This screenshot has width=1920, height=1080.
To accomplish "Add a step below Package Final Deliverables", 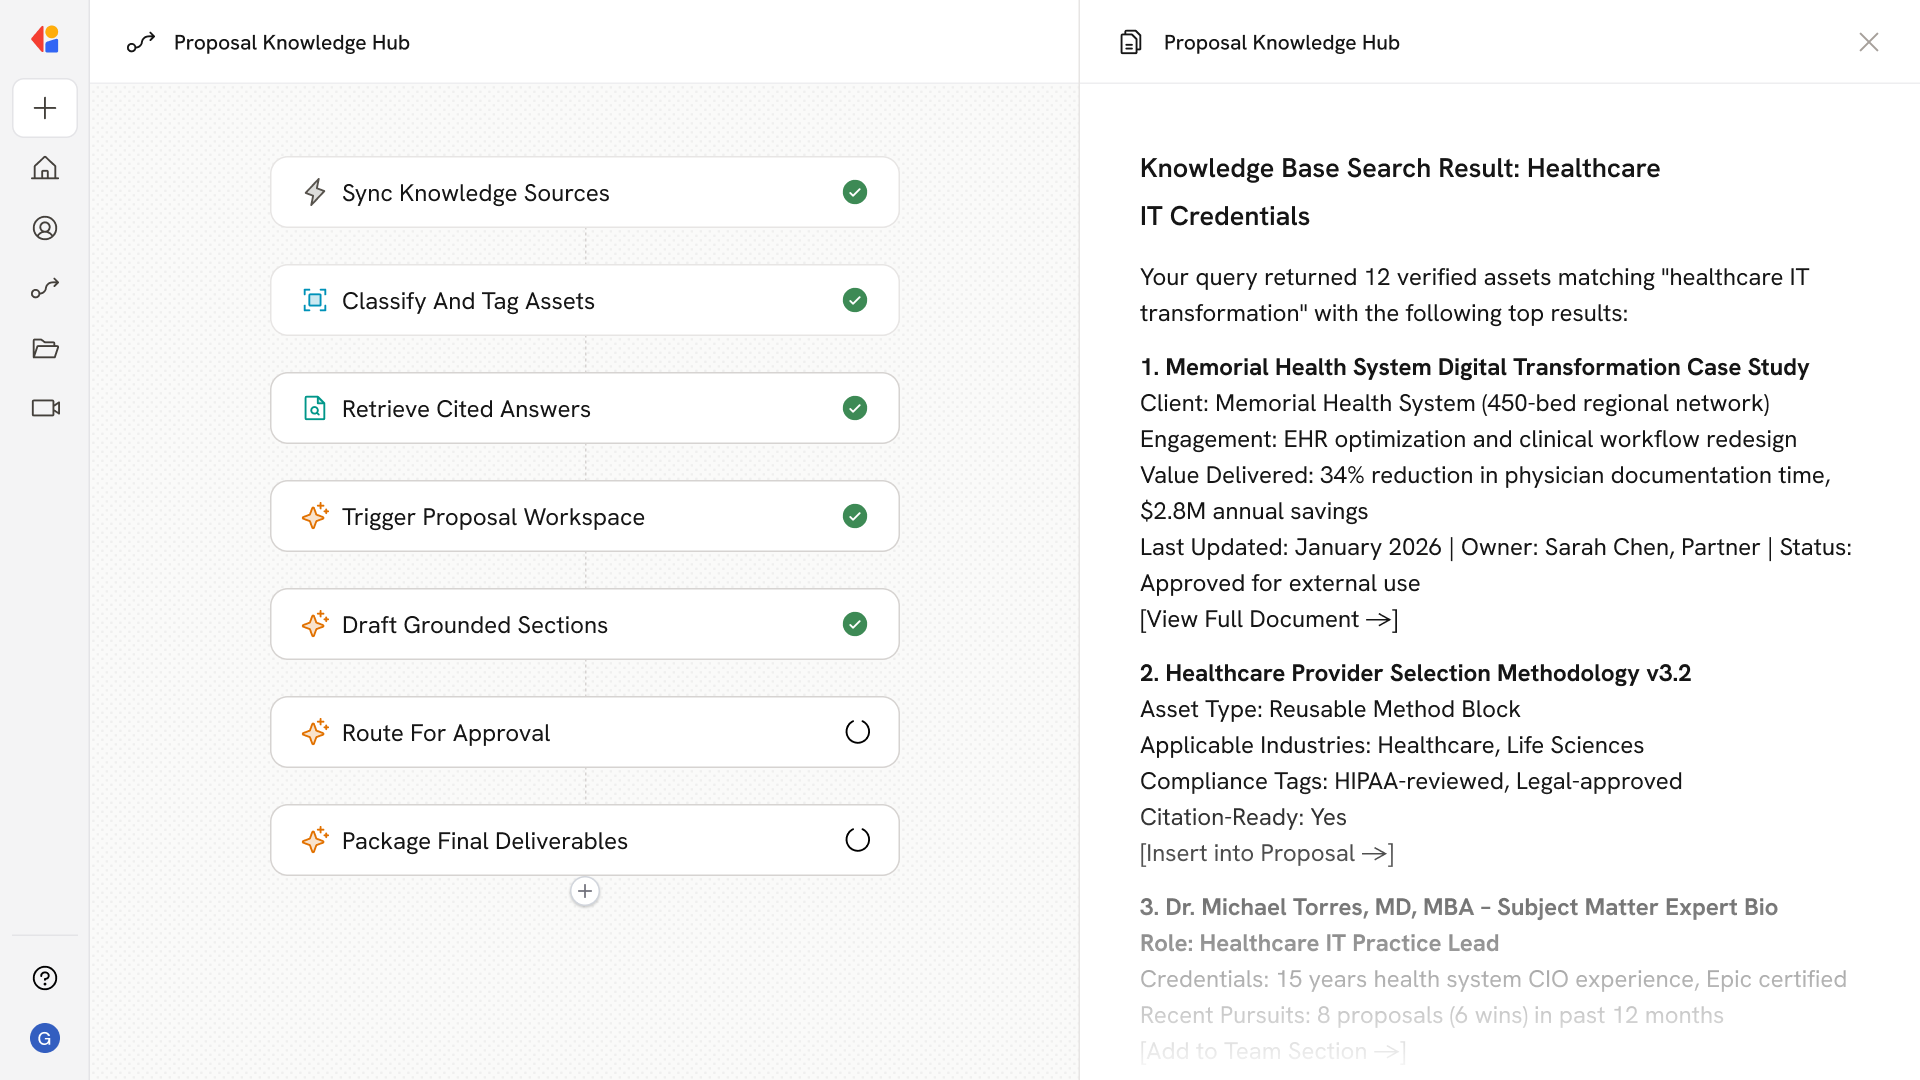I will [x=585, y=891].
